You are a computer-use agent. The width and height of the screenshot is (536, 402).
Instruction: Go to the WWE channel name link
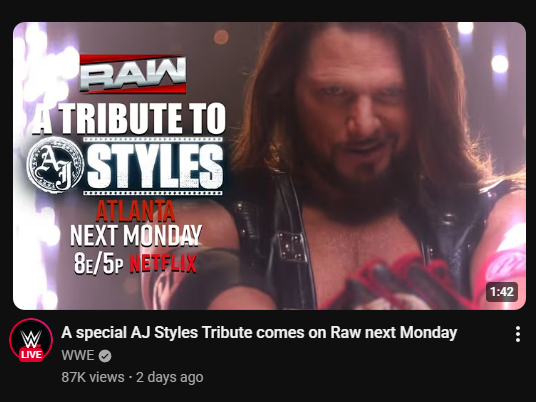(x=78, y=356)
